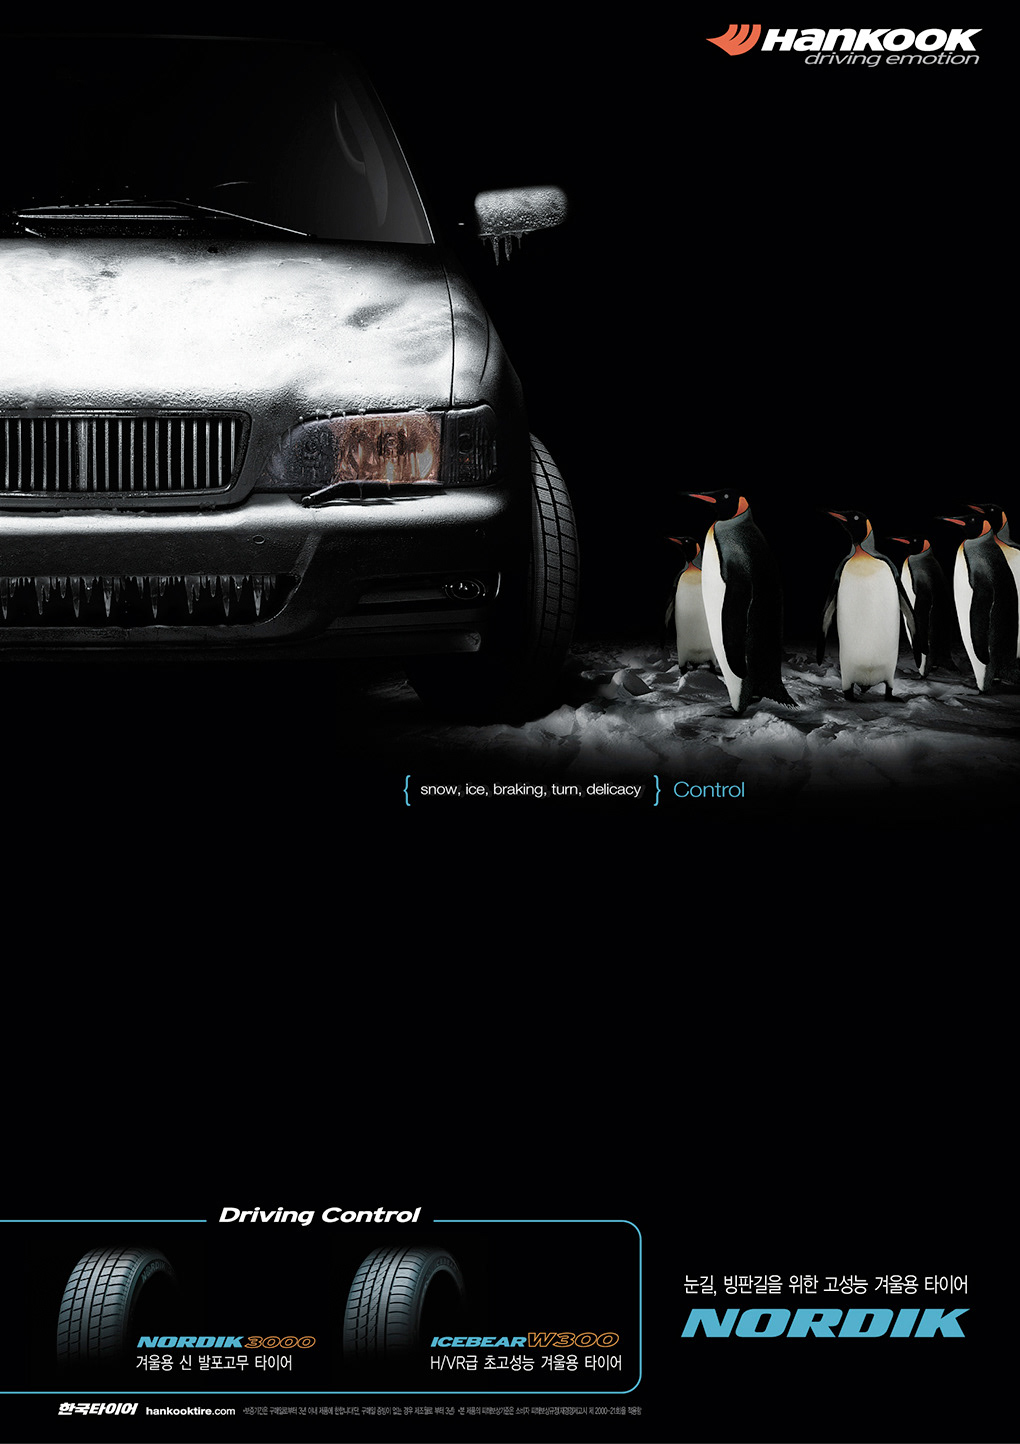Click the ICEBEAR W300 product name
Screen dimensions: 1020x1444
[x=525, y=1340]
